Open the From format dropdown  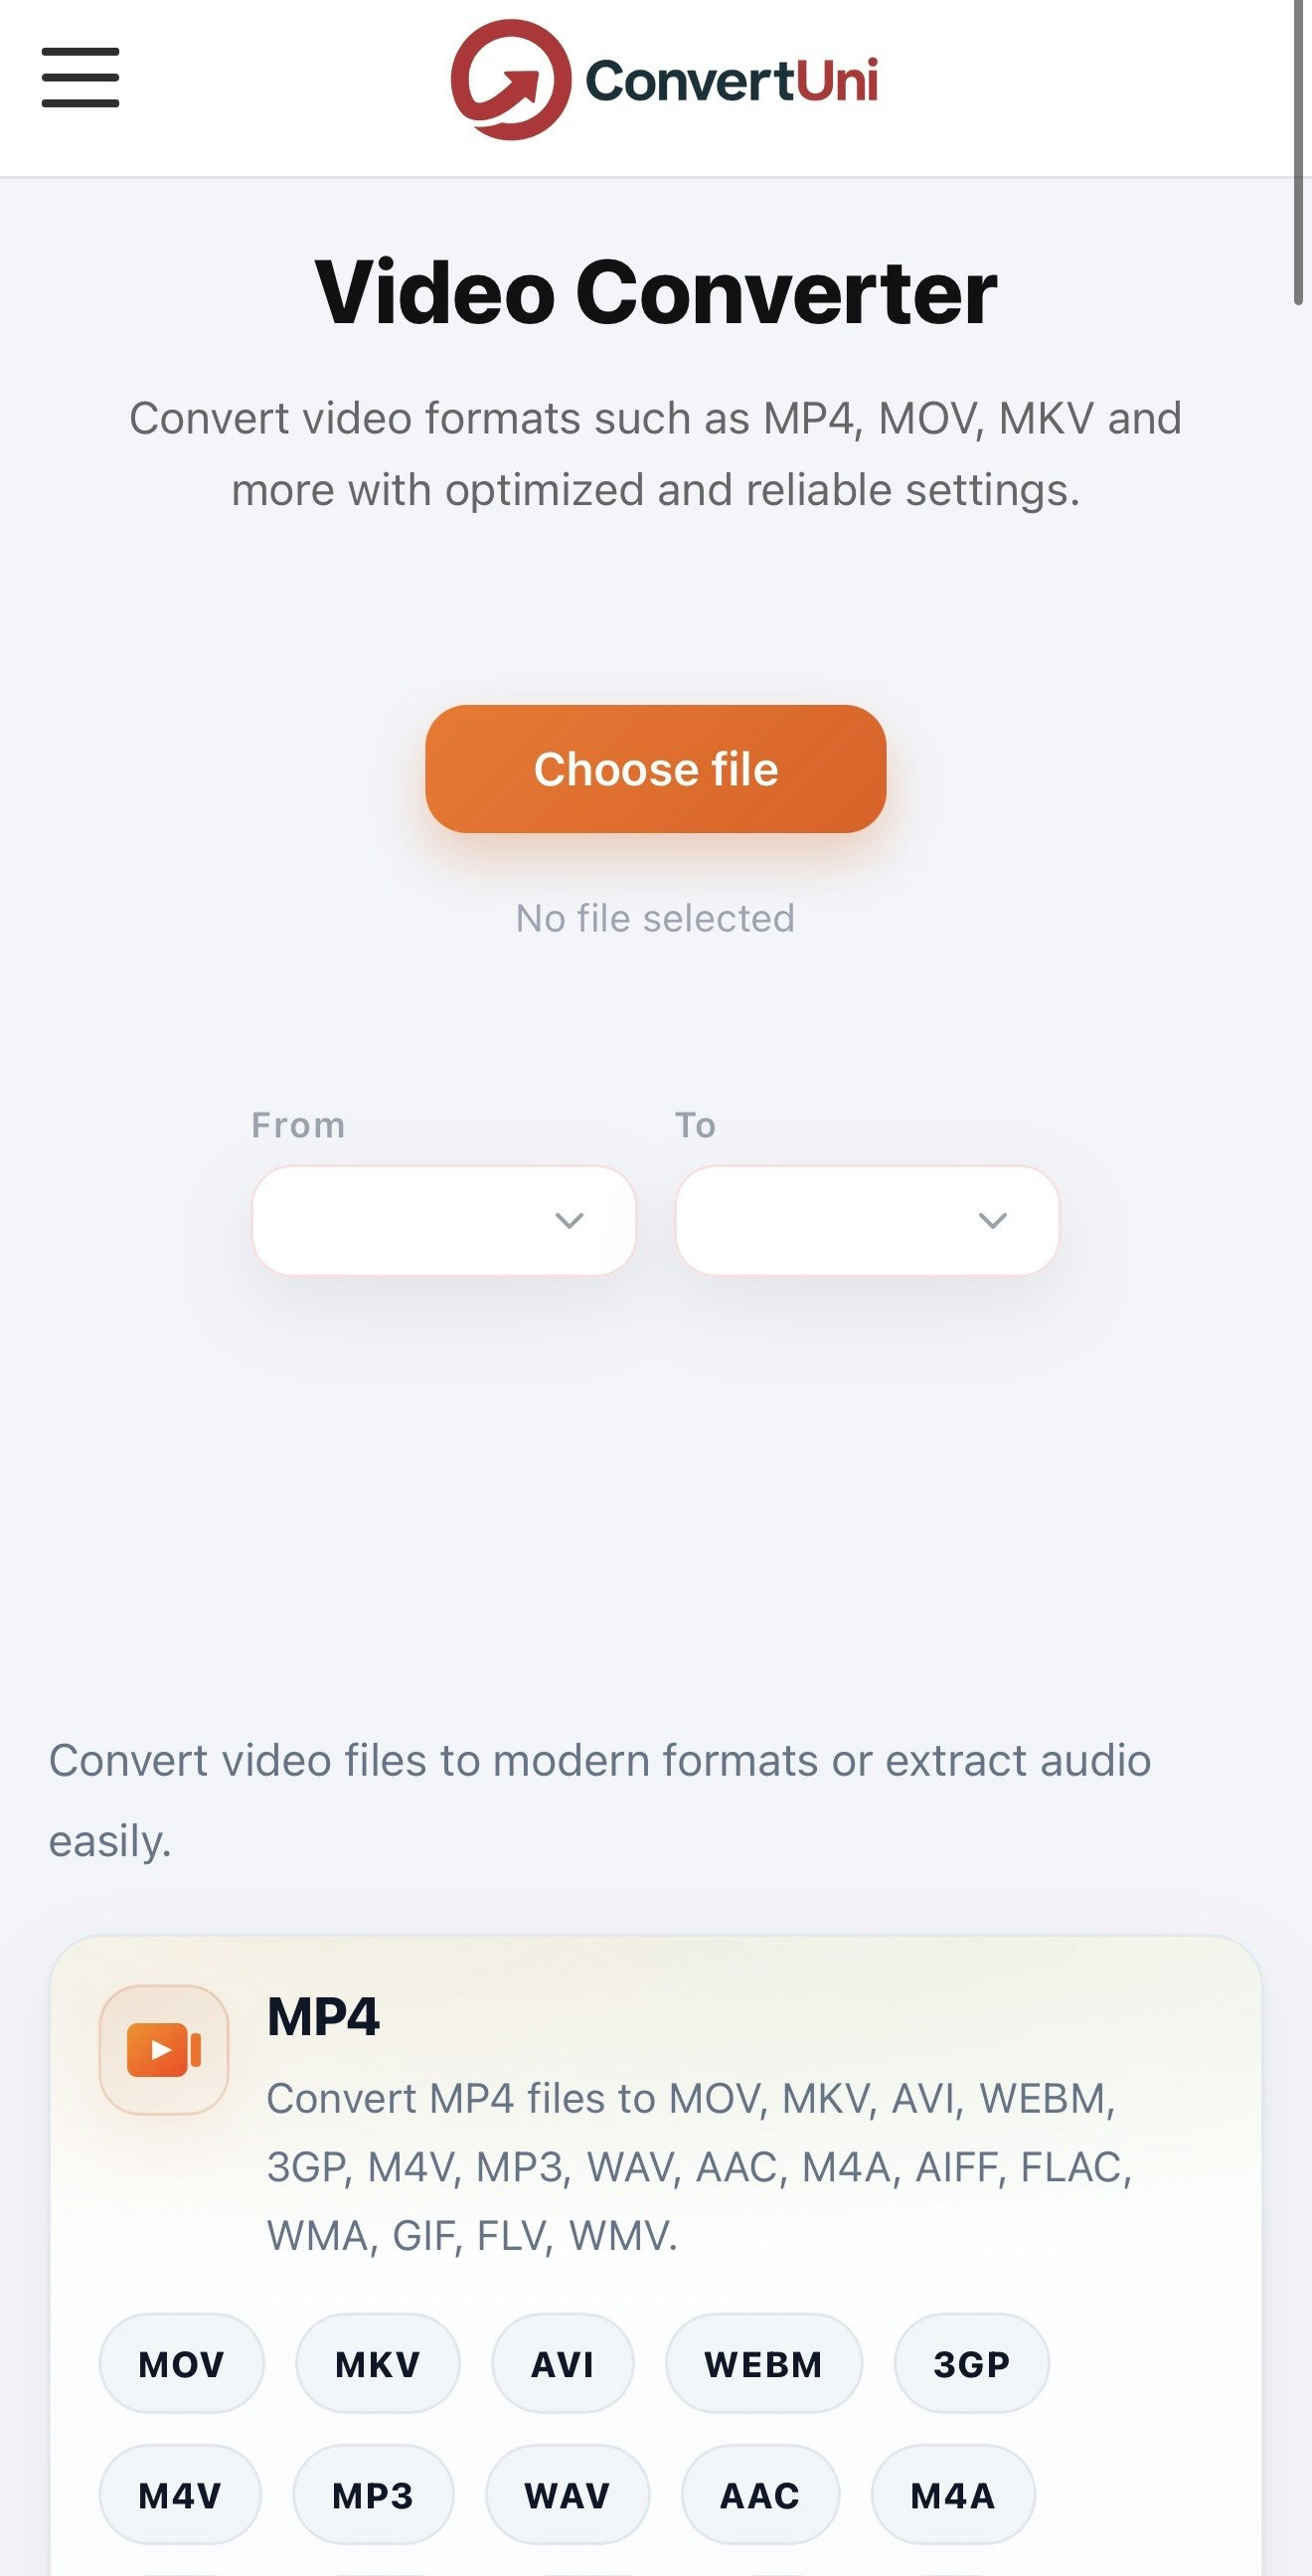pos(444,1220)
